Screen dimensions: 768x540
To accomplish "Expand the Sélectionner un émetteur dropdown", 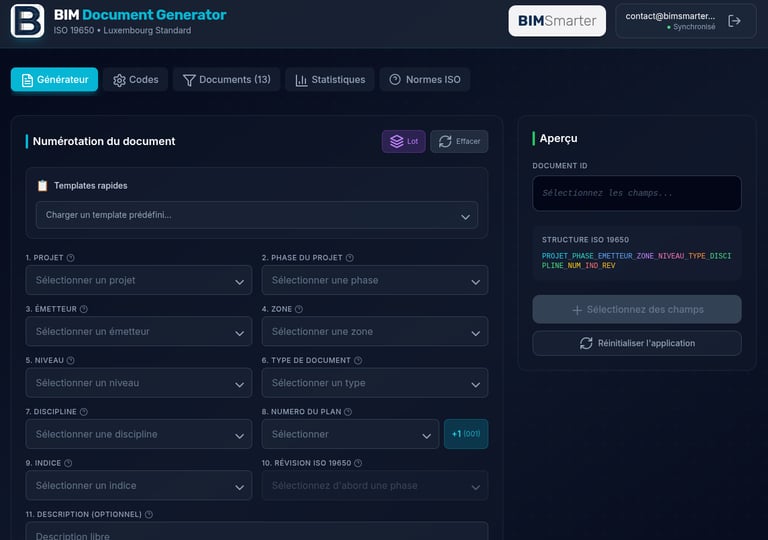I will tap(139, 332).
